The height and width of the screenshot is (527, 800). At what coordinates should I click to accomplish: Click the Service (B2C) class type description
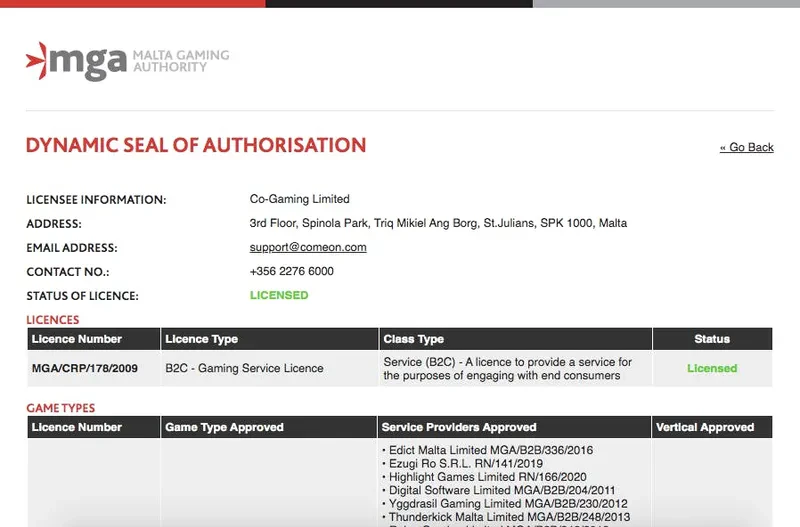point(508,368)
